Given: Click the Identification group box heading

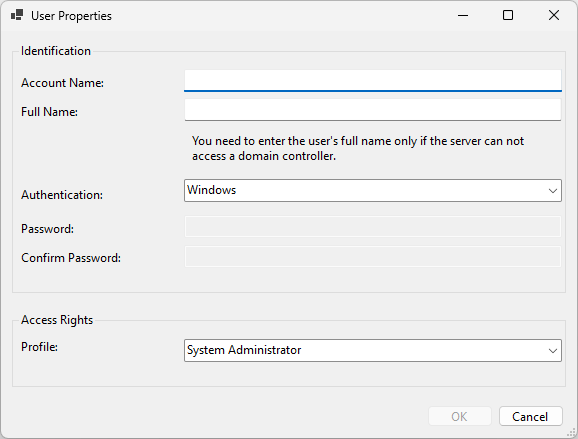Looking at the screenshot, I should click(x=56, y=51).
